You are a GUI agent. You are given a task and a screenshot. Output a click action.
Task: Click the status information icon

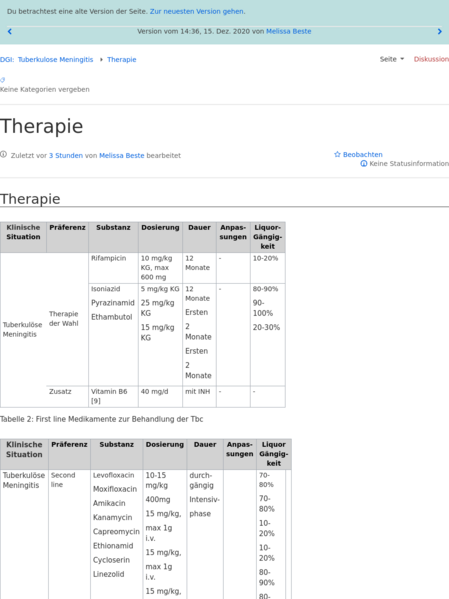364,164
